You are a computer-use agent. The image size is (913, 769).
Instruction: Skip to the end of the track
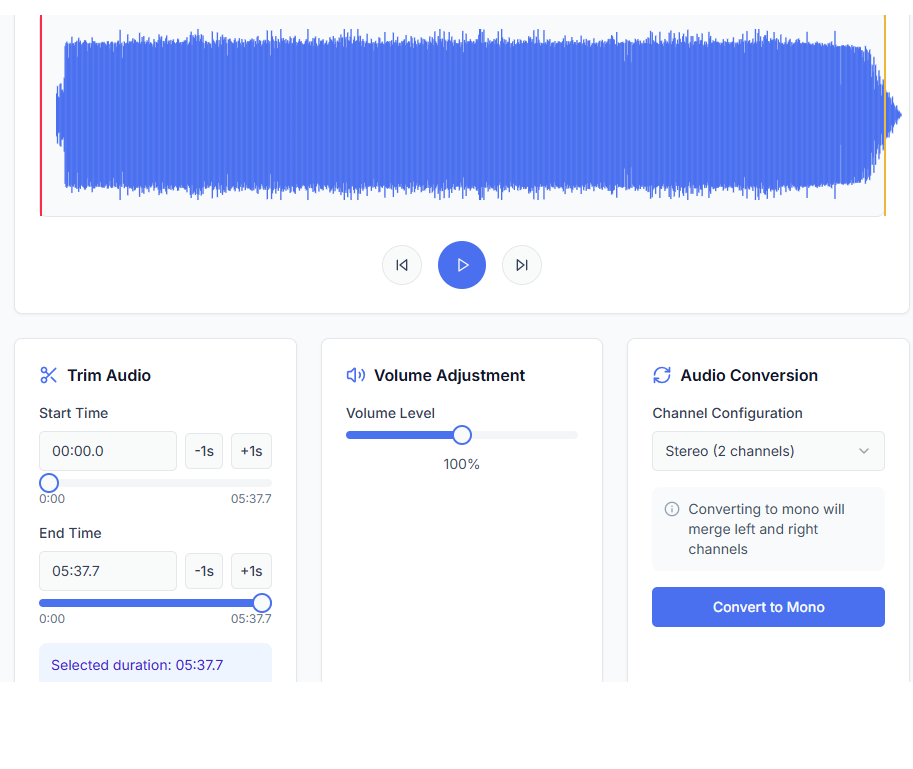(522, 265)
